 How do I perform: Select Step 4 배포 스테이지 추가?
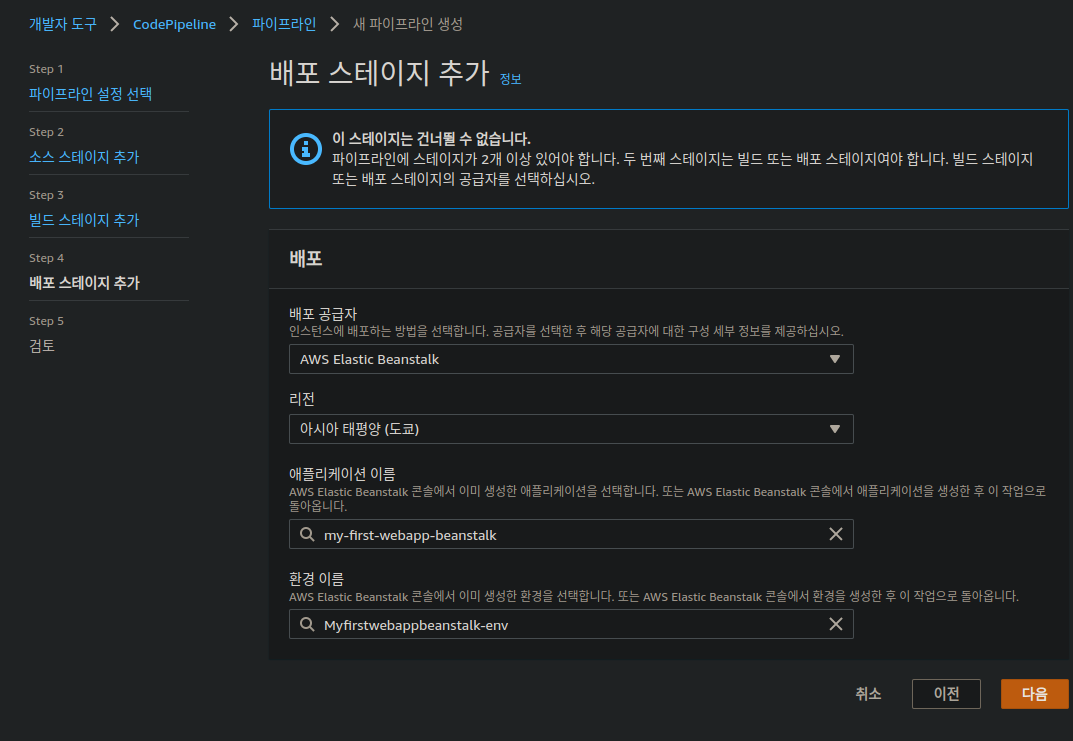pos(84,283)
